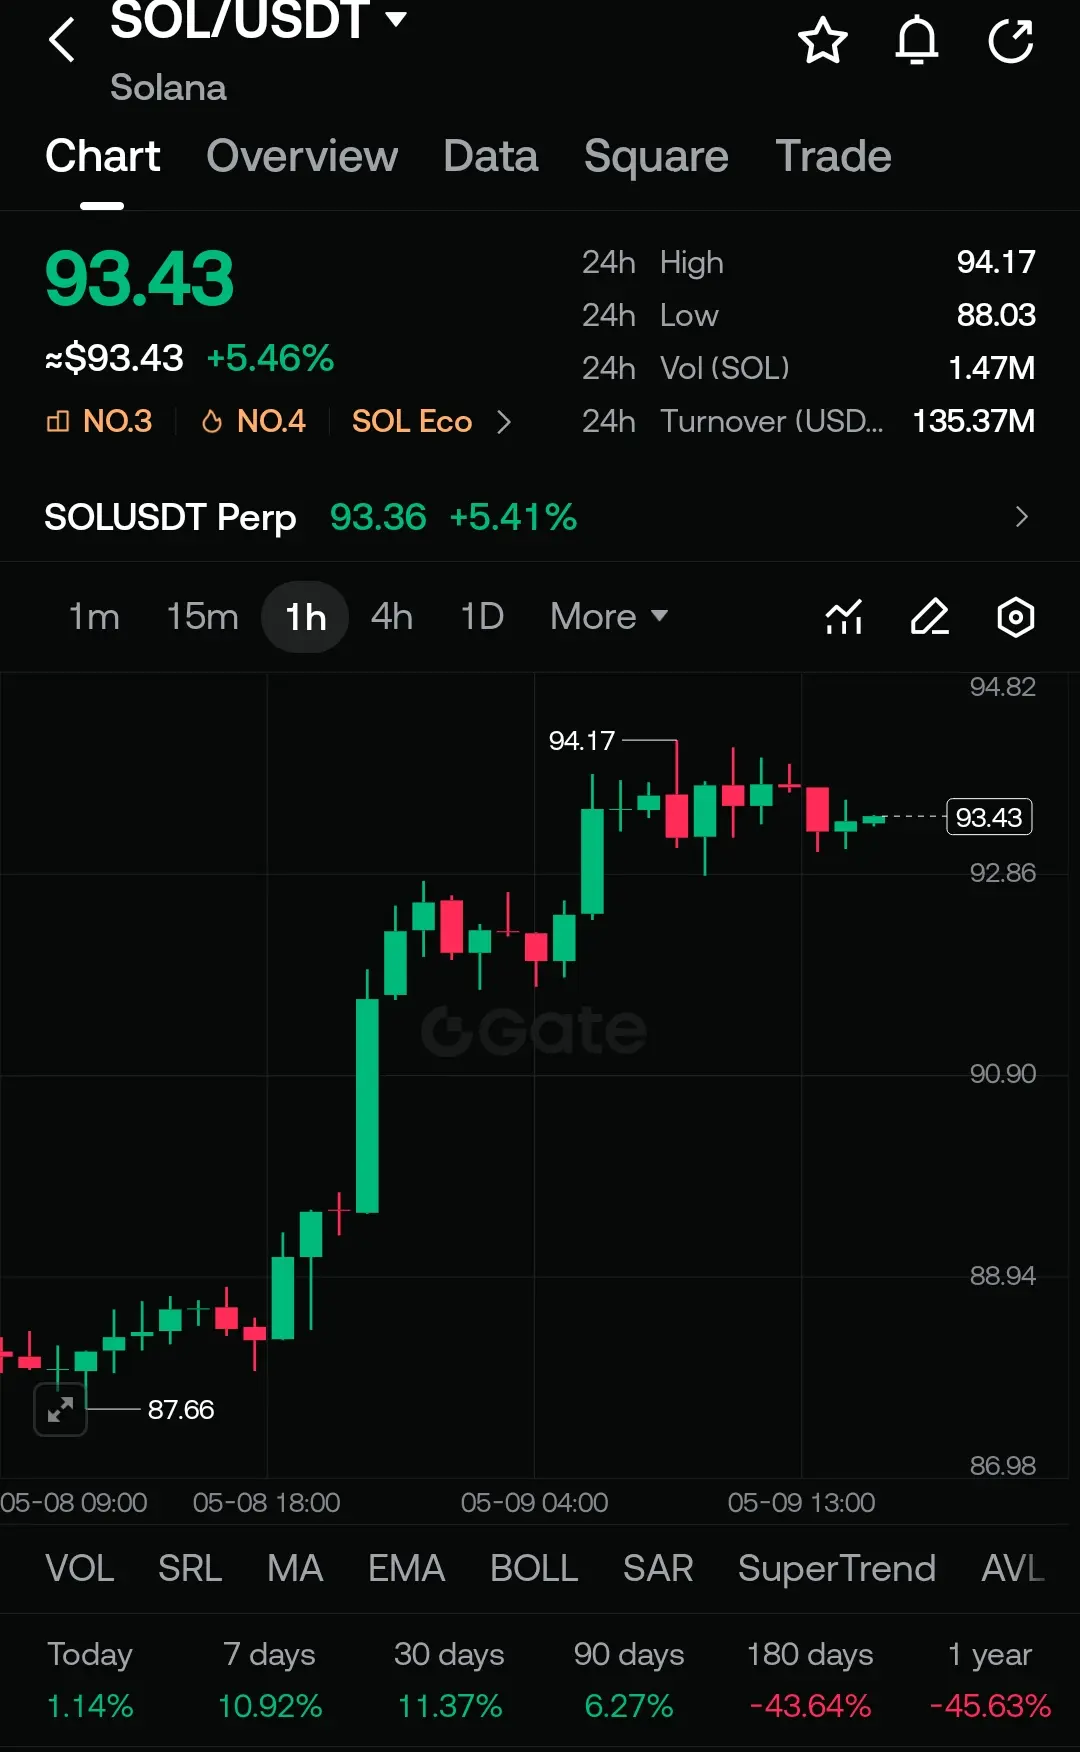Tap 30 days performance 11.37%

click(x=449, y=1706)
